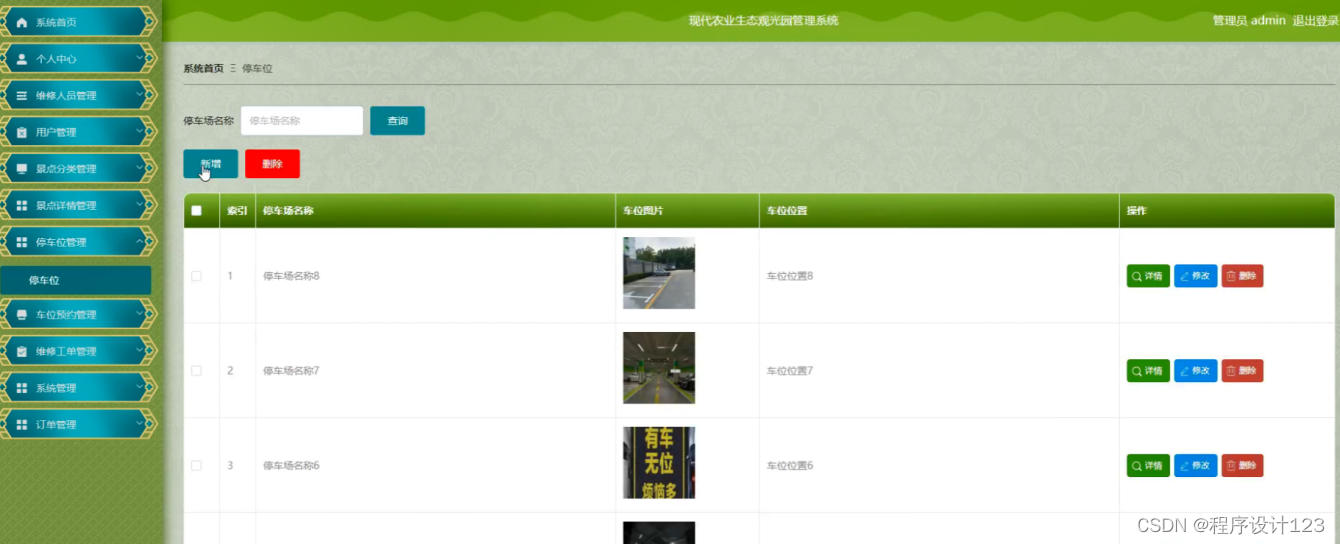
Task: Click the row 删除 button for 停车场名称7
Action: (x=1242, y=371)
